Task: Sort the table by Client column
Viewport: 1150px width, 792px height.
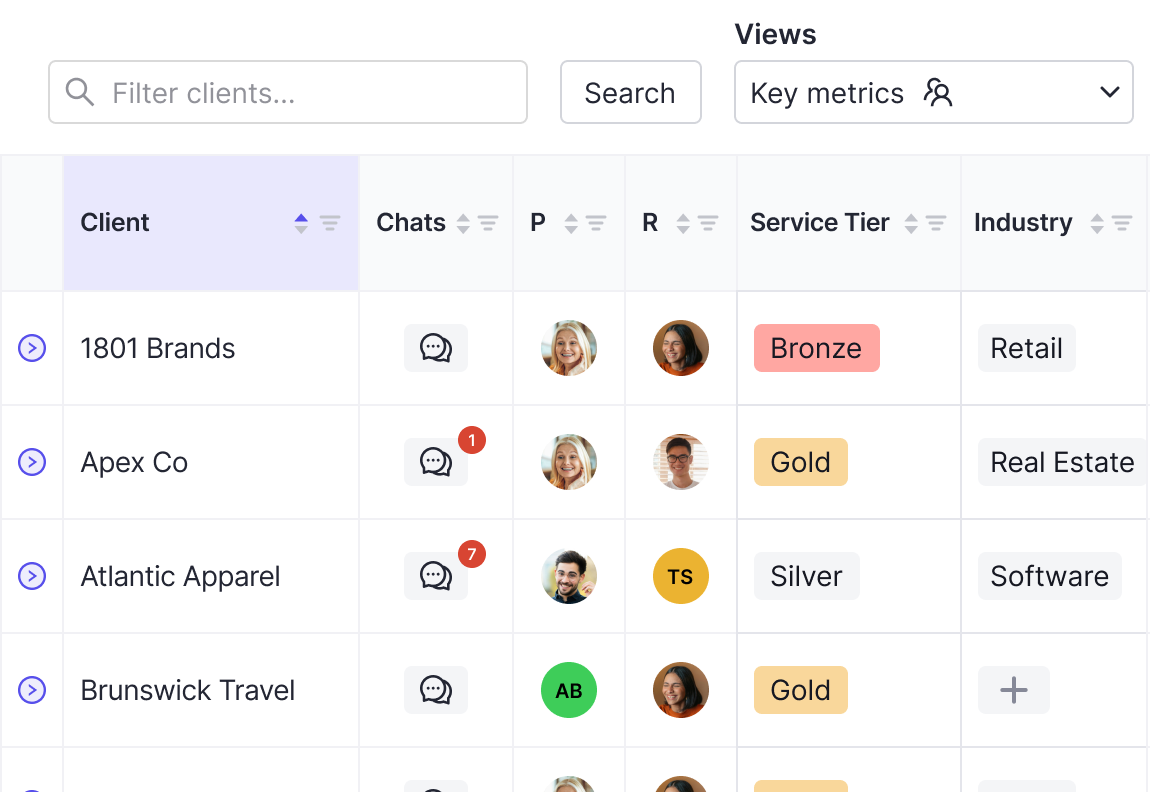Action: click(x=301, y=223)
